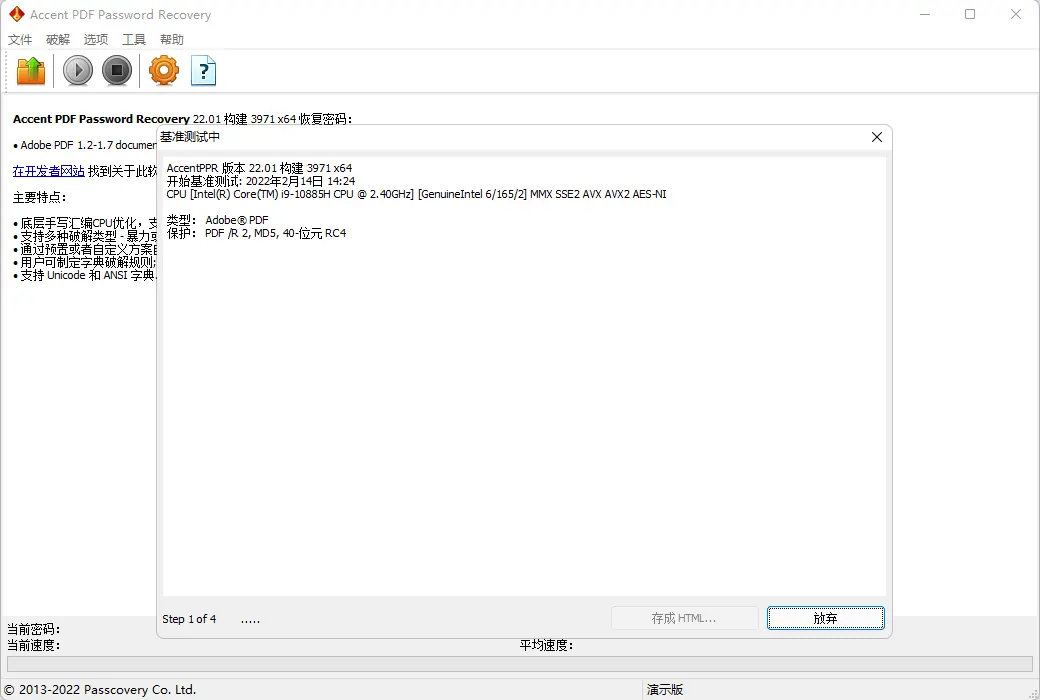
Task: Maximize the main application window
Action: [x=970, y=14]
